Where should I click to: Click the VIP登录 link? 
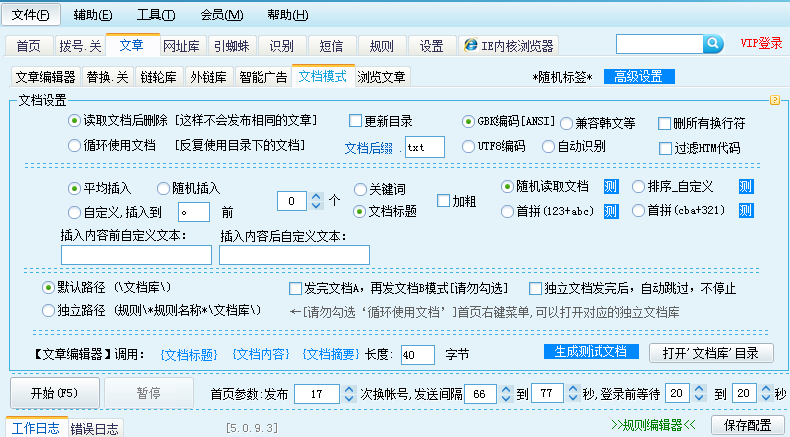pos(761,43)
